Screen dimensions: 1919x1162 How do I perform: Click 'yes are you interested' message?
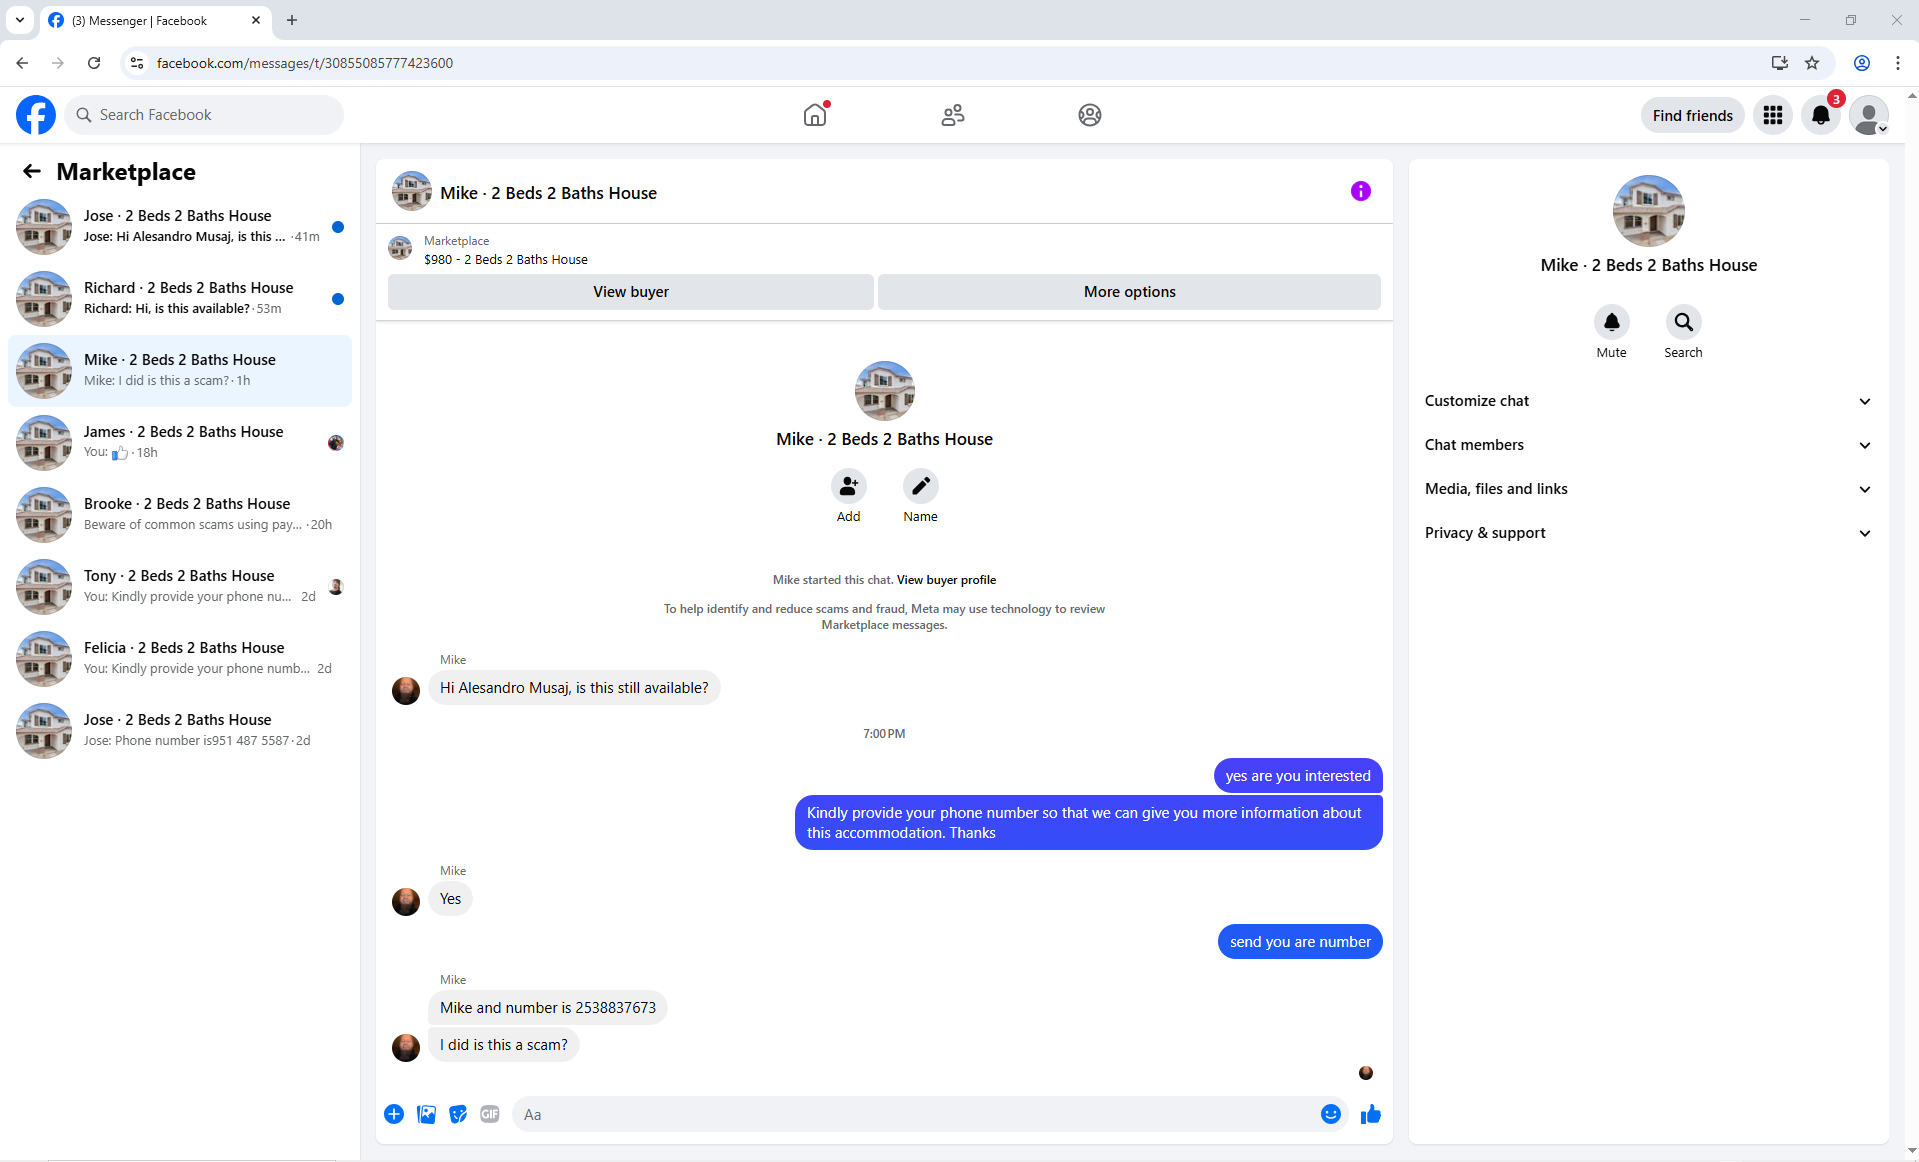[x=1298, y=776]
